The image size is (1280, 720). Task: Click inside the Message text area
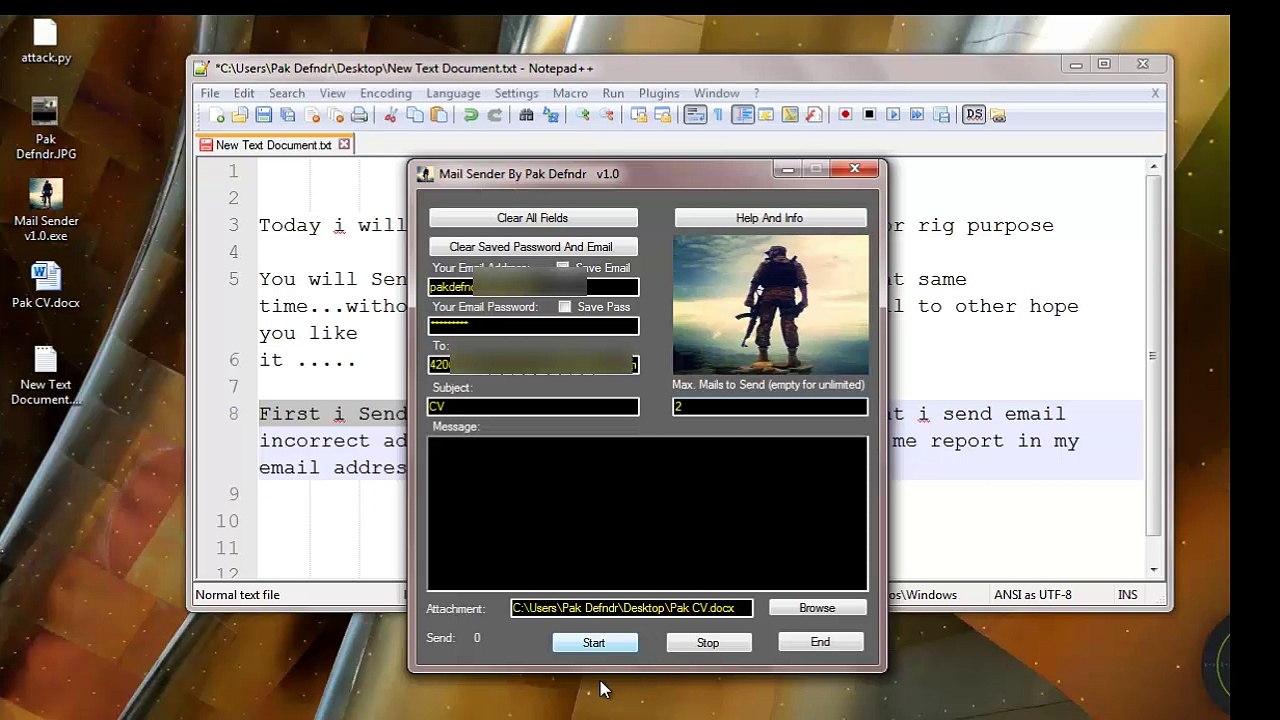(648, 514)
